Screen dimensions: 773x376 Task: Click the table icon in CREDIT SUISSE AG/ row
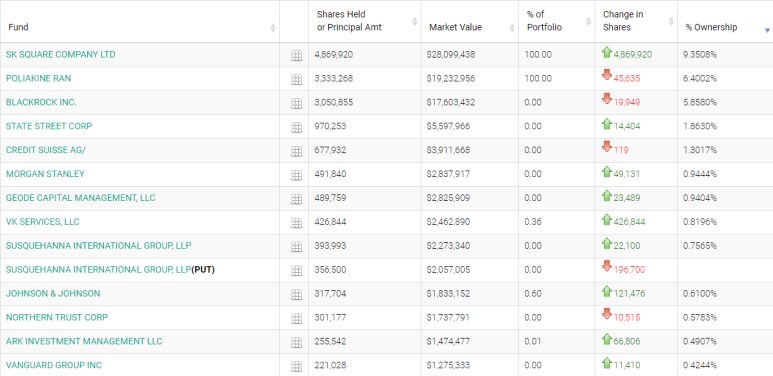click(296, 151)
